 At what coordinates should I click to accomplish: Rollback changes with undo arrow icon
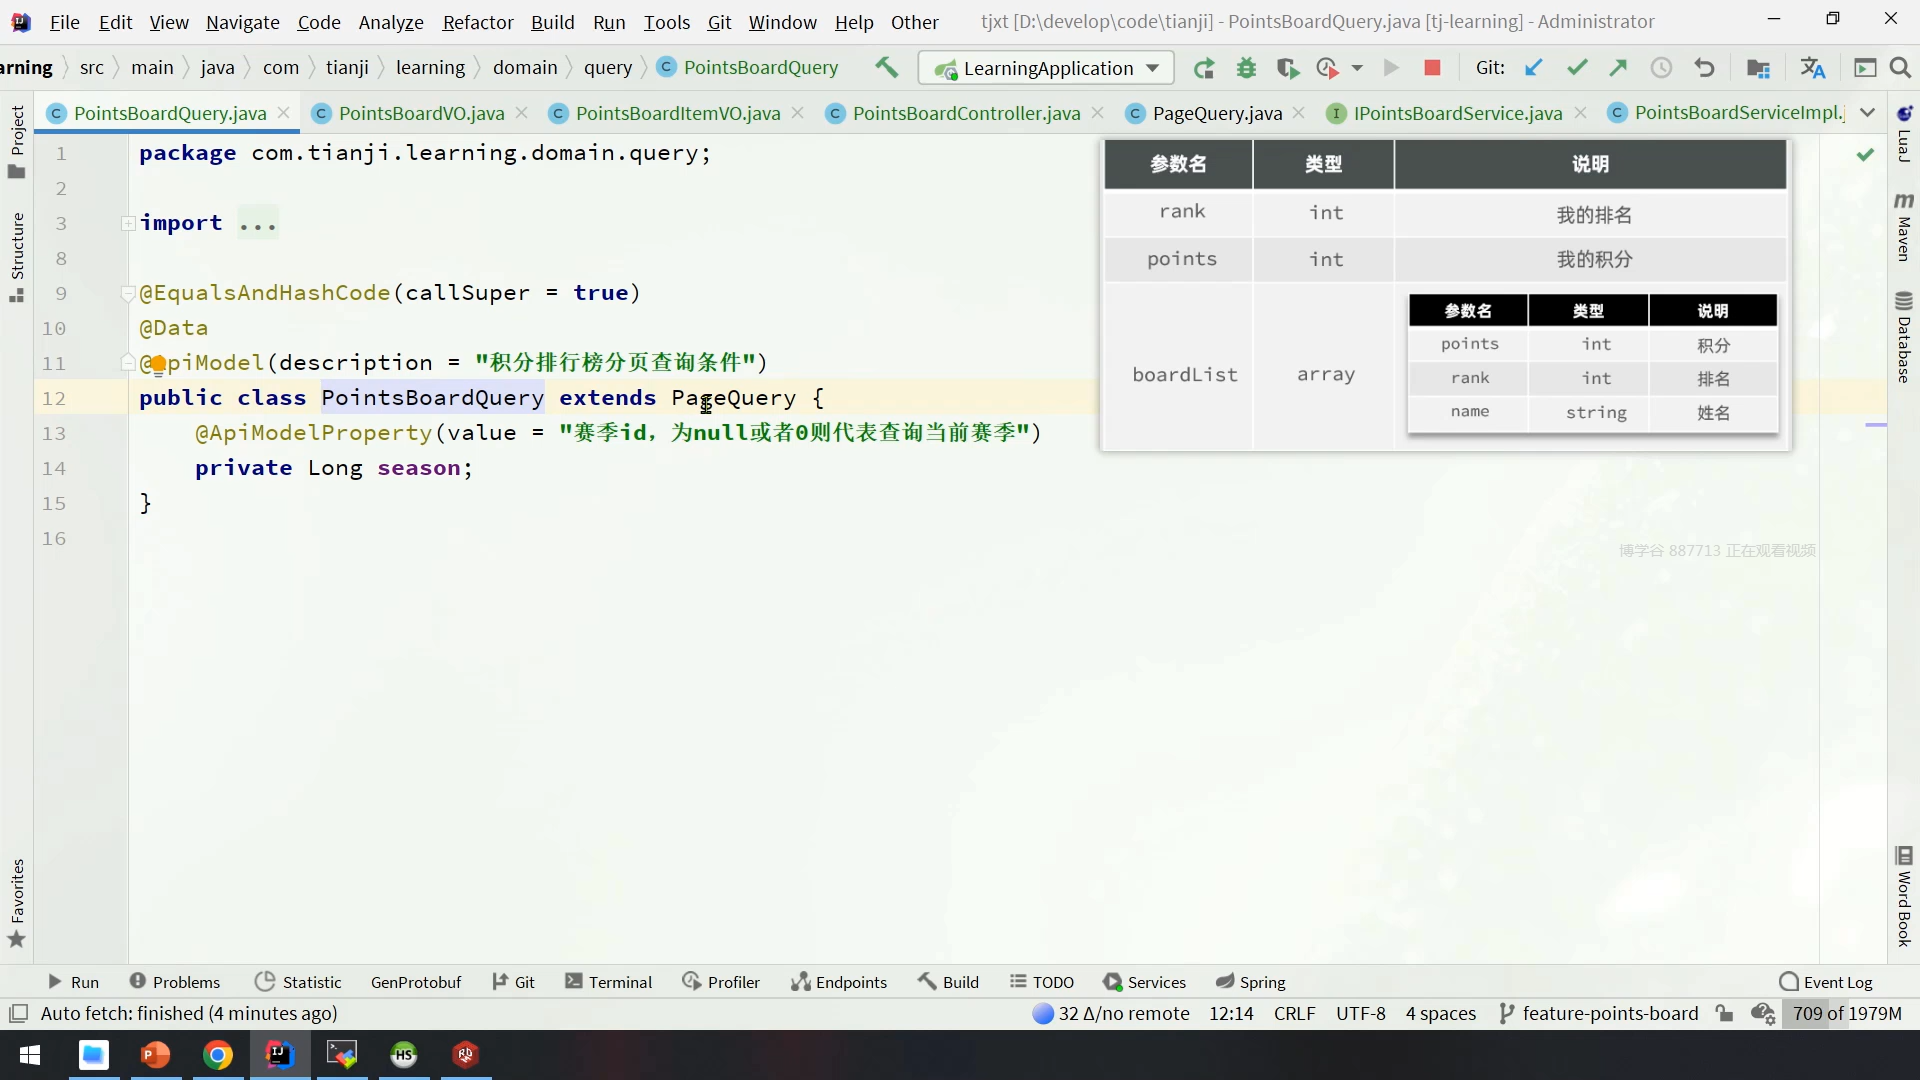pos(1704,68)
